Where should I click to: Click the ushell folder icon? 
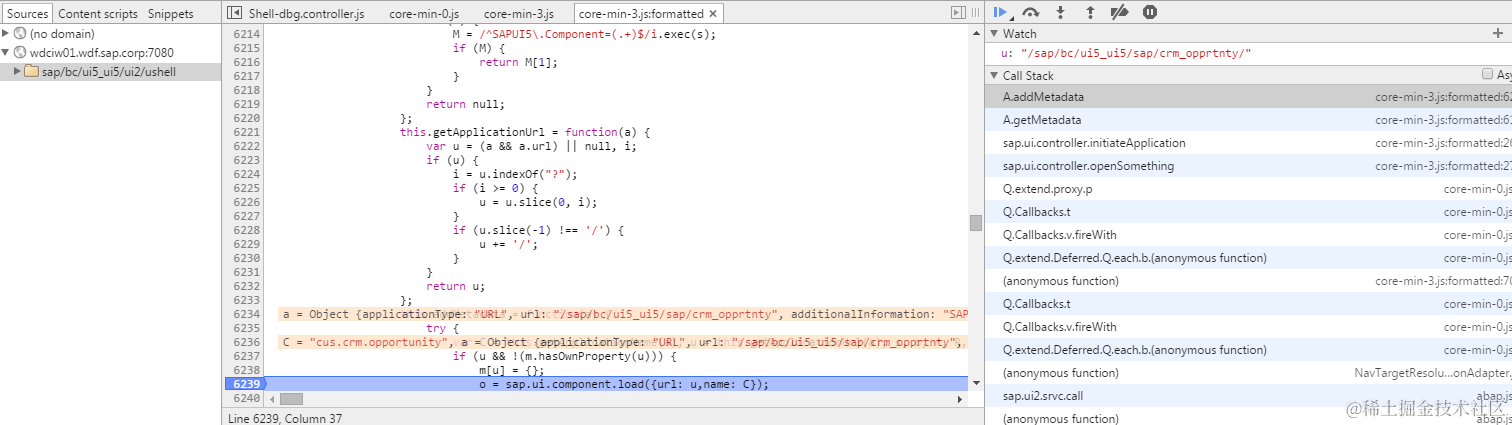pos(32,72)
